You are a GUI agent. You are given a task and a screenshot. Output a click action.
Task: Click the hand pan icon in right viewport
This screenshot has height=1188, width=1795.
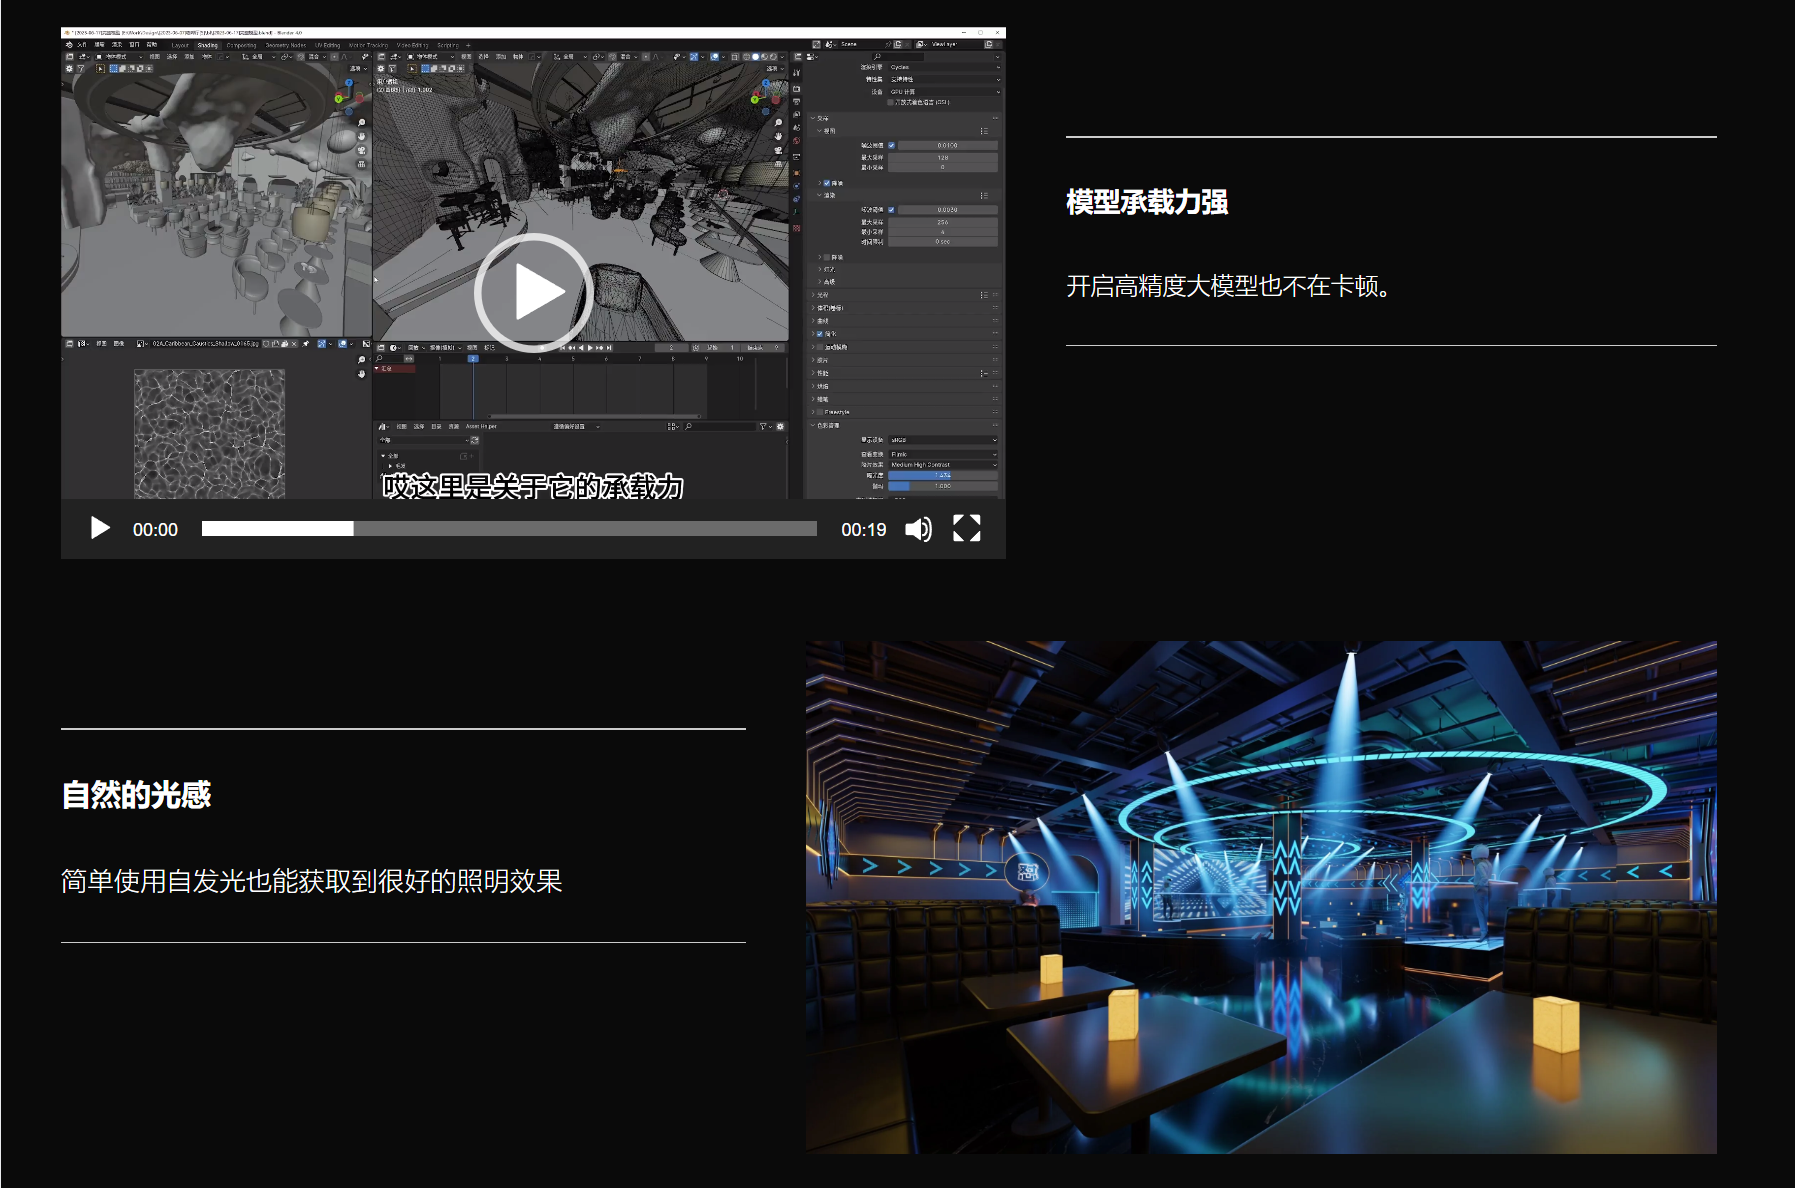778,136
